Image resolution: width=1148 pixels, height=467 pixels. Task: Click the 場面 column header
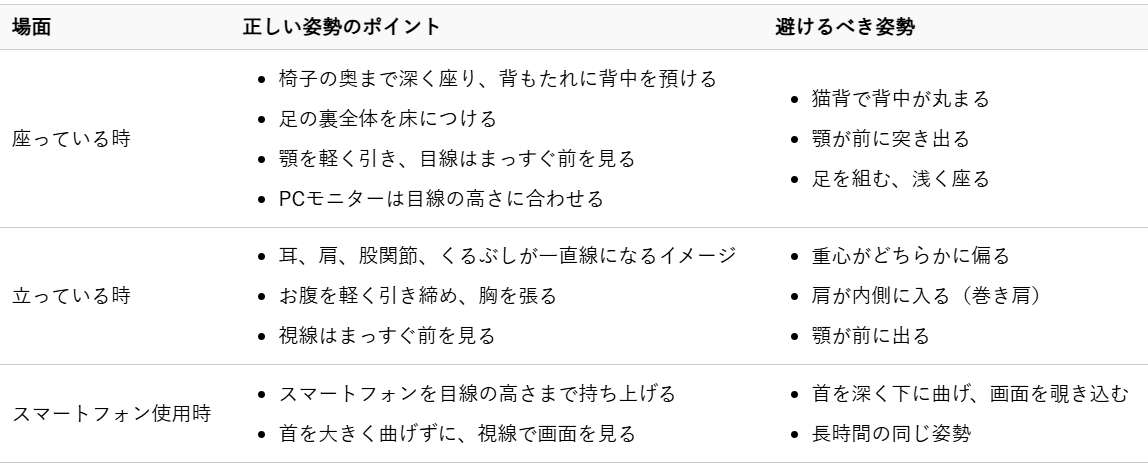31,27
